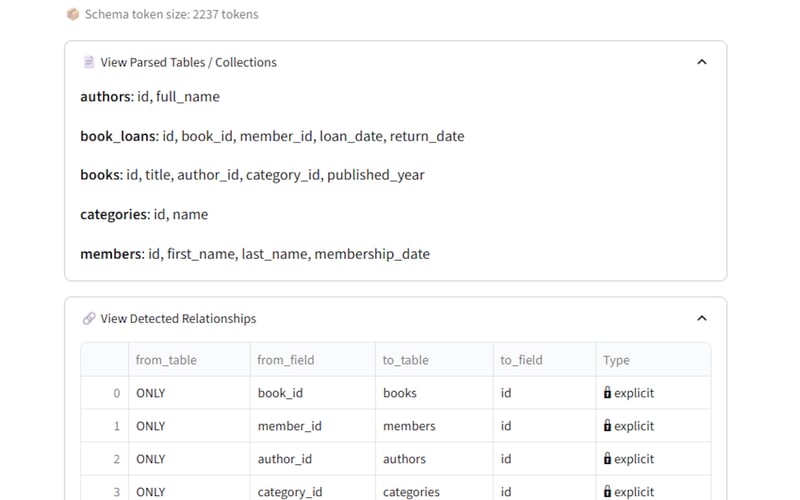The image size is (800, 500).
Task: Click the 'published_year' field text
Action: (x=376, y=175)
